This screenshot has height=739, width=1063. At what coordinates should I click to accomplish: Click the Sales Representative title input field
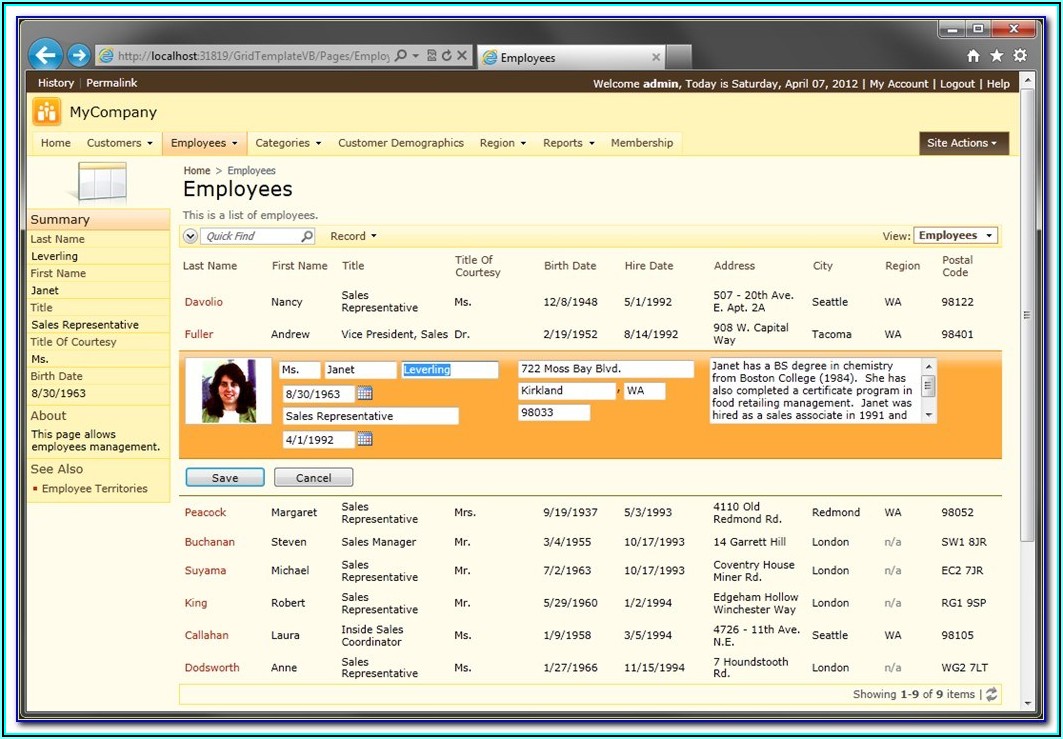pyautogui.click(x=370, y=416)
